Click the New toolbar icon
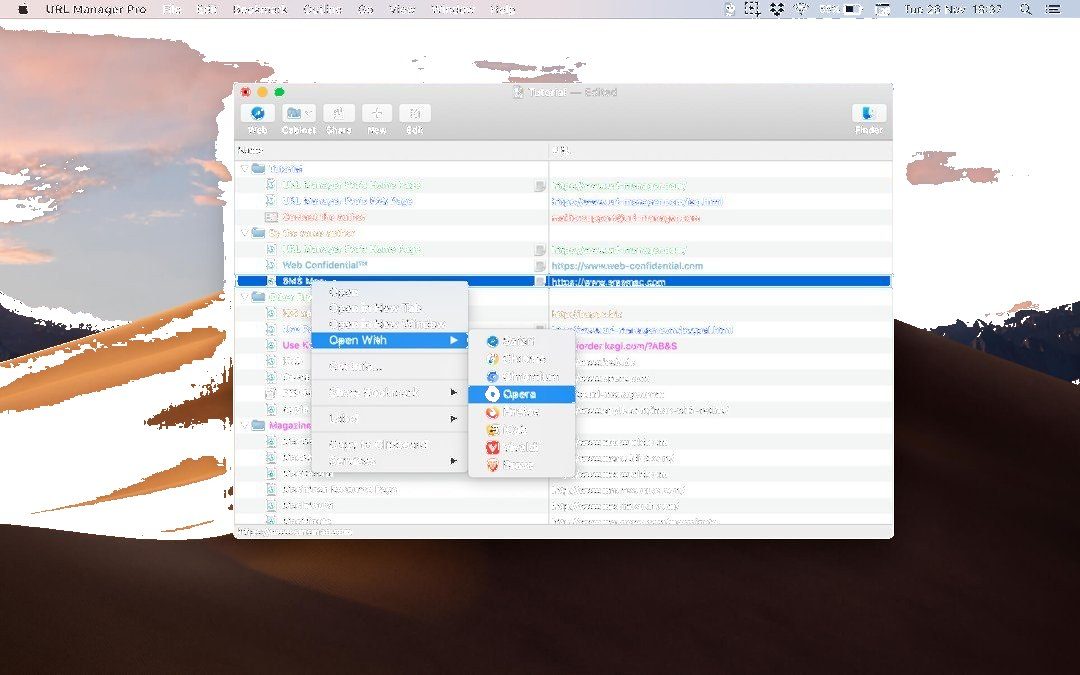The height and width of the screenshot is (675, 1080). [377, 114]
